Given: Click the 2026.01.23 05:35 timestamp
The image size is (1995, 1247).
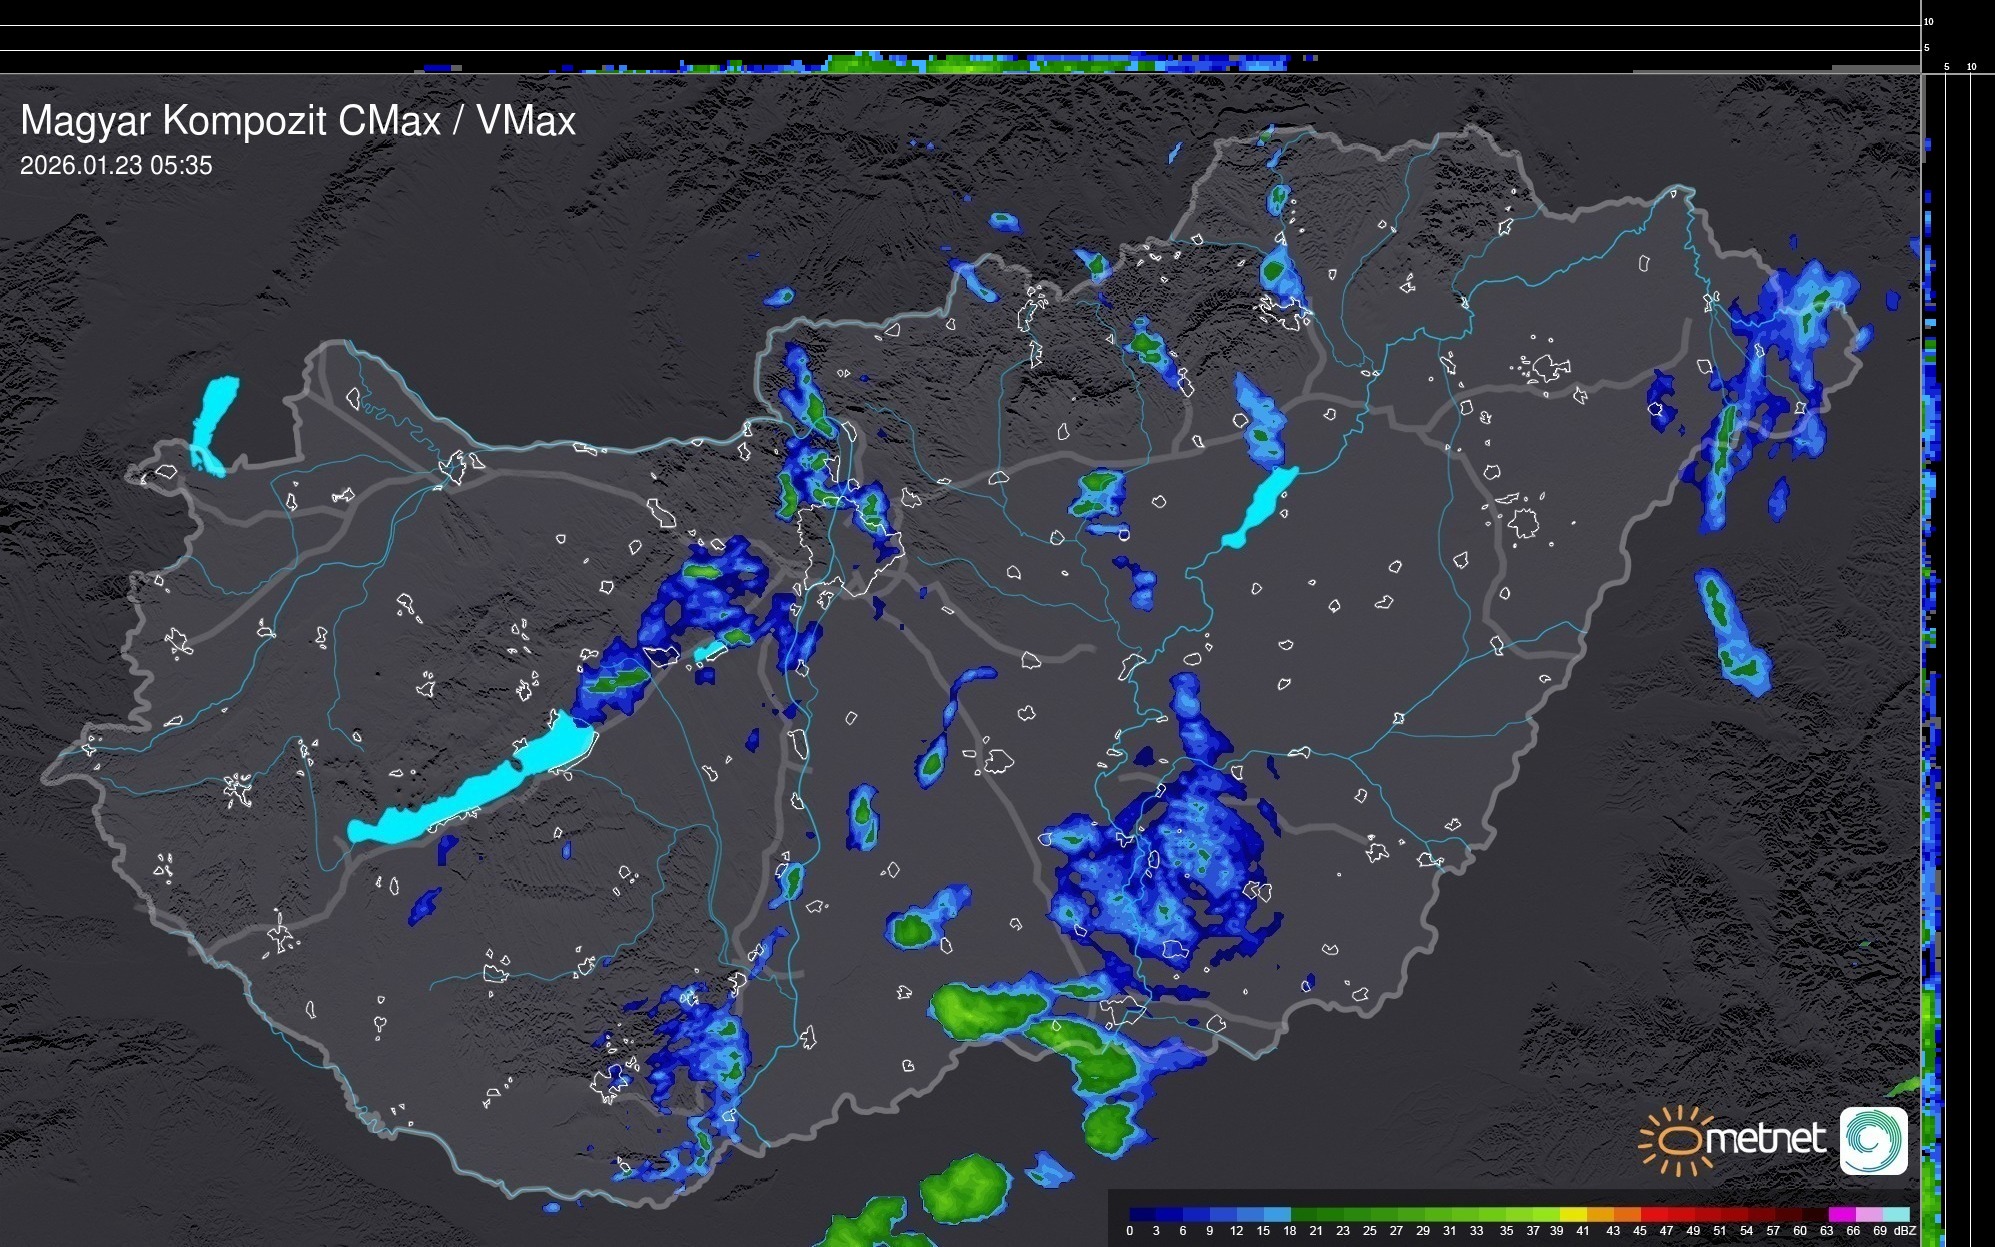Looking at the screenshot, I should [x=116, y=166].
